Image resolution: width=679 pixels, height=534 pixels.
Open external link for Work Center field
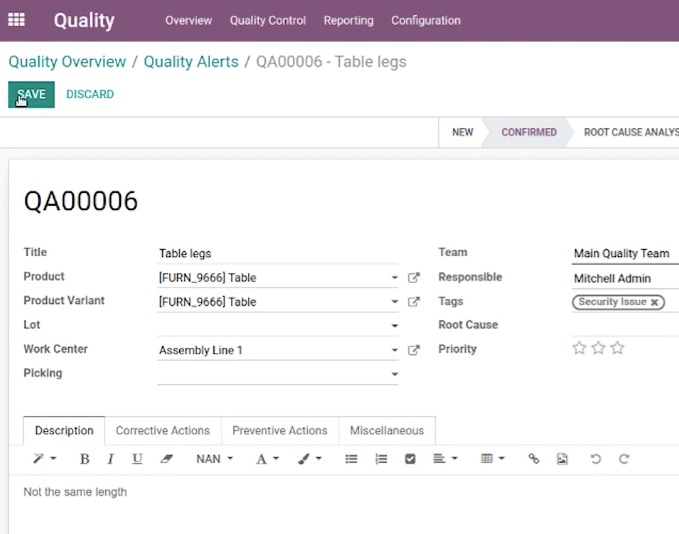[414, 350]
